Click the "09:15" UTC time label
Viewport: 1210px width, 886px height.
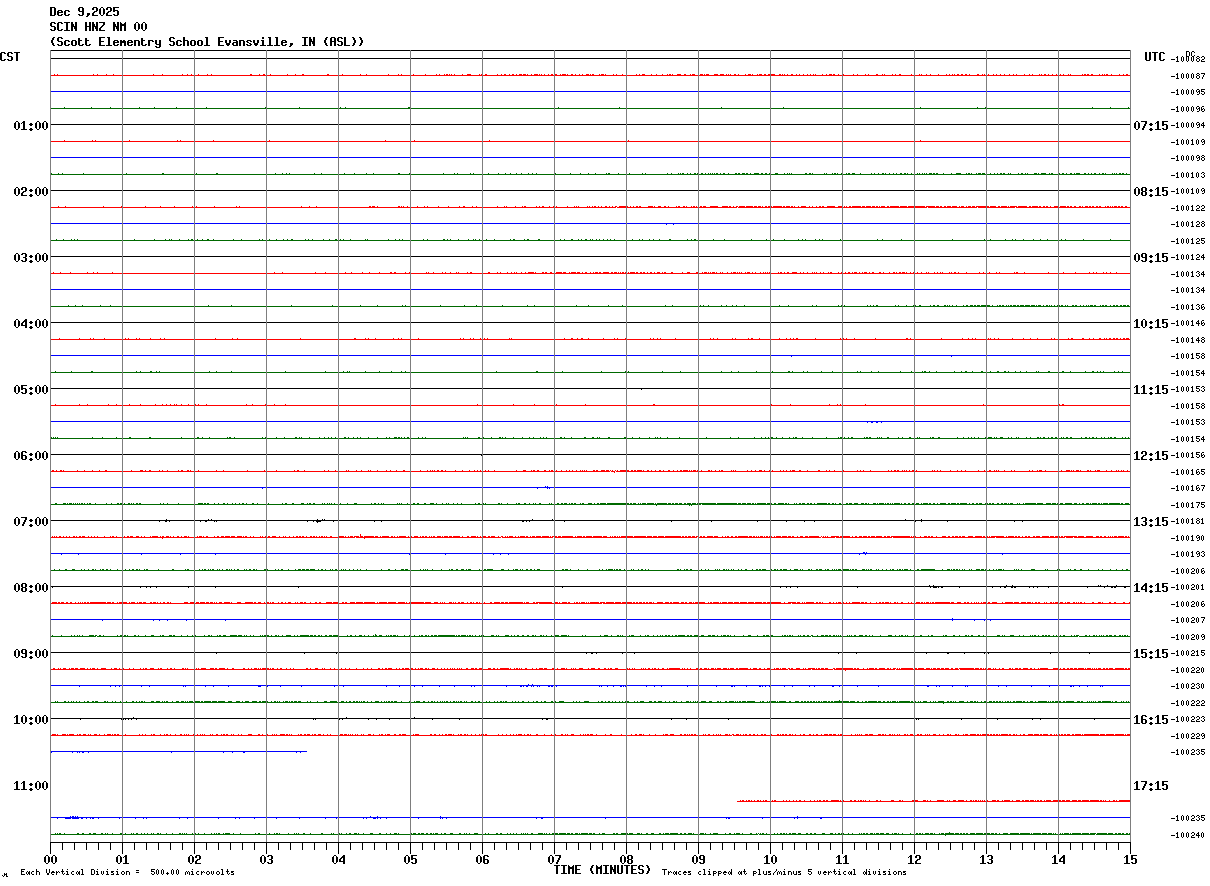pyautogui.click(x=1151, y=258)
